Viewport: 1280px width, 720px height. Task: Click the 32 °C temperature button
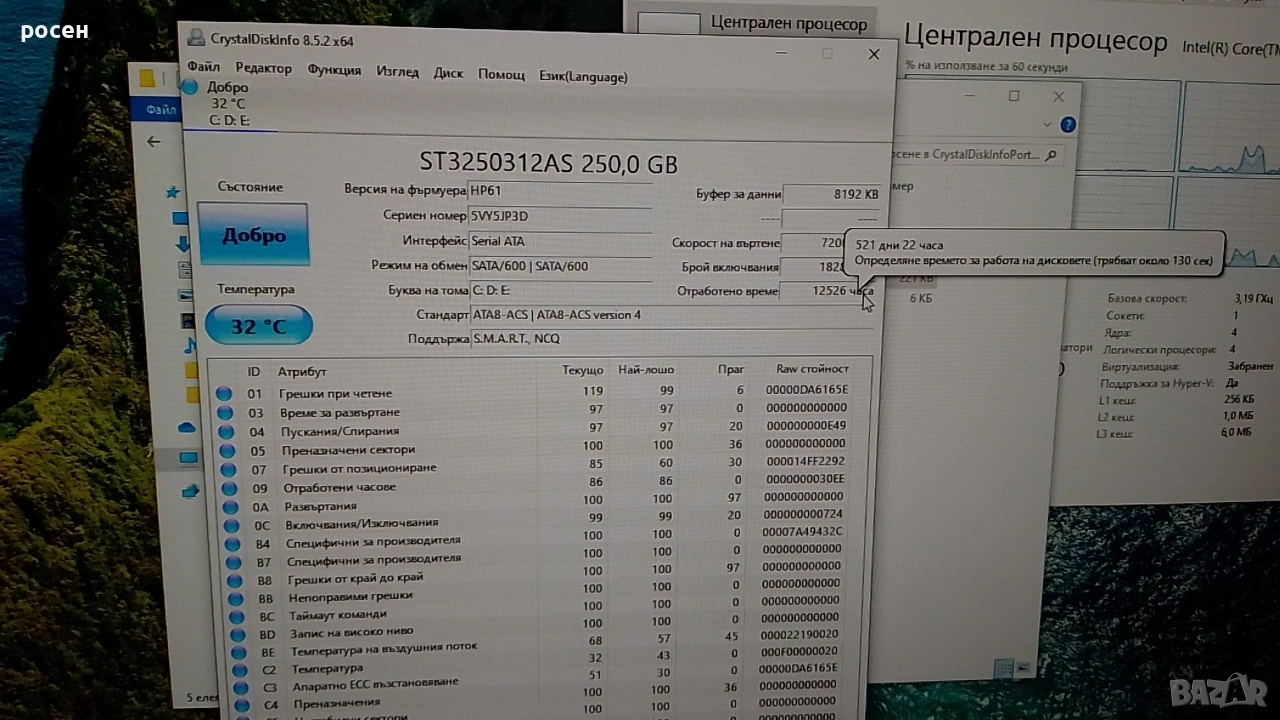(258, 326)
